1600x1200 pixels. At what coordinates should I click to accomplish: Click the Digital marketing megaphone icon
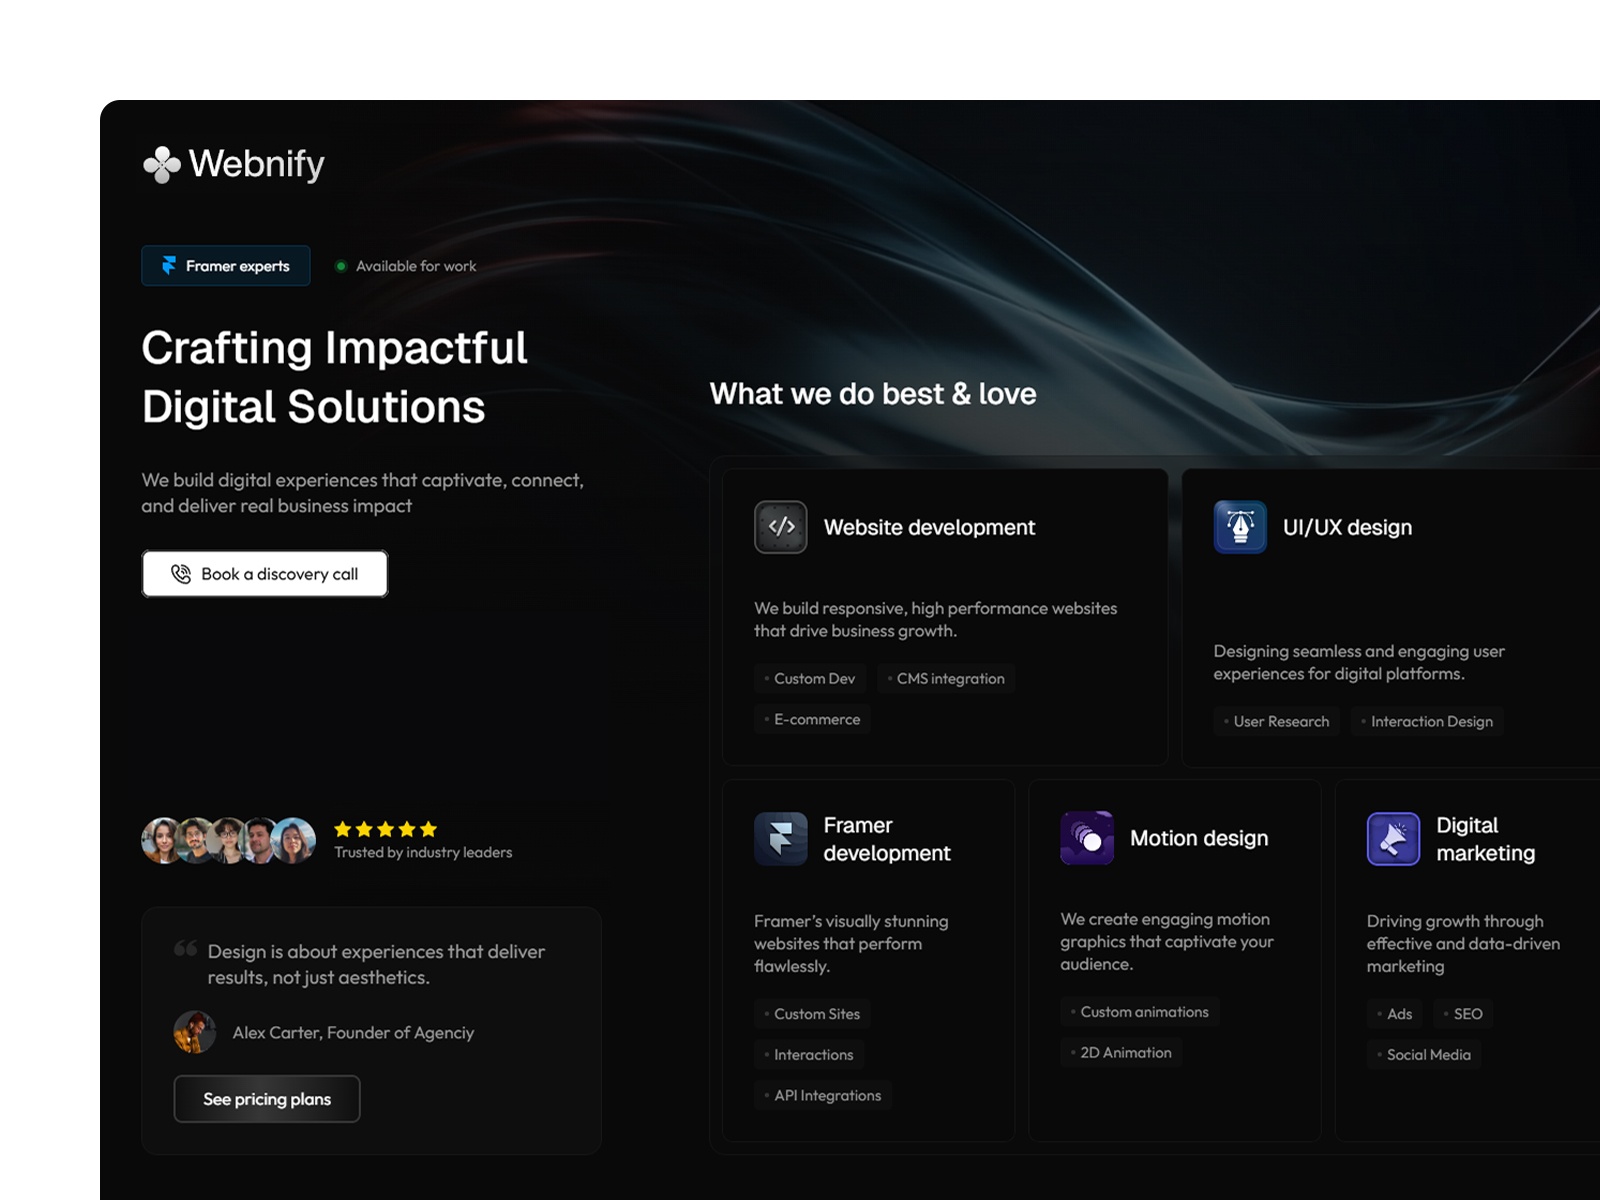(1393, 838)
